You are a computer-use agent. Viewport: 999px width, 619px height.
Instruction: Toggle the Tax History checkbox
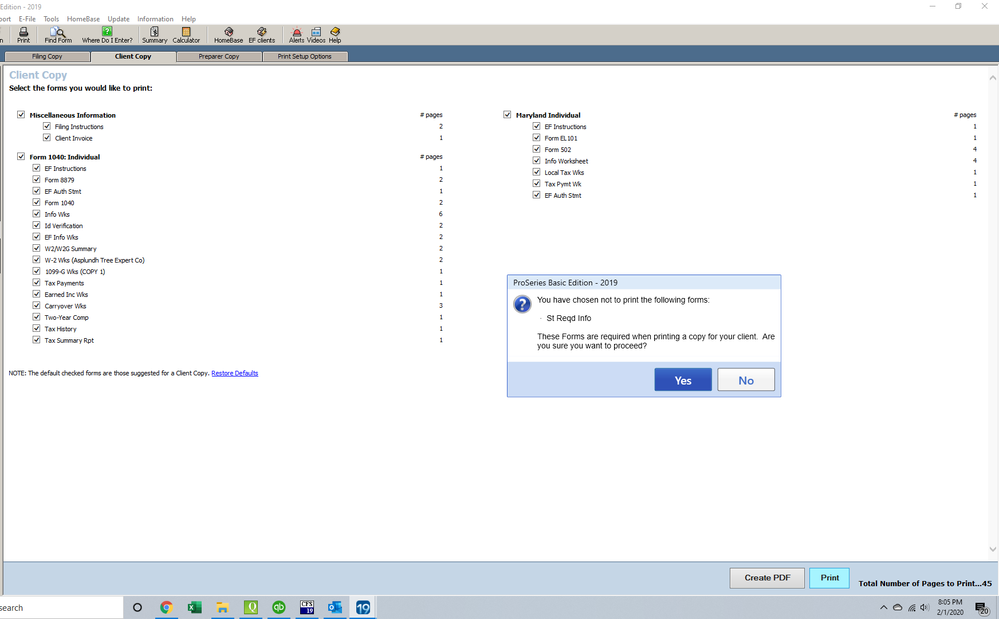(x=35, y=328)
